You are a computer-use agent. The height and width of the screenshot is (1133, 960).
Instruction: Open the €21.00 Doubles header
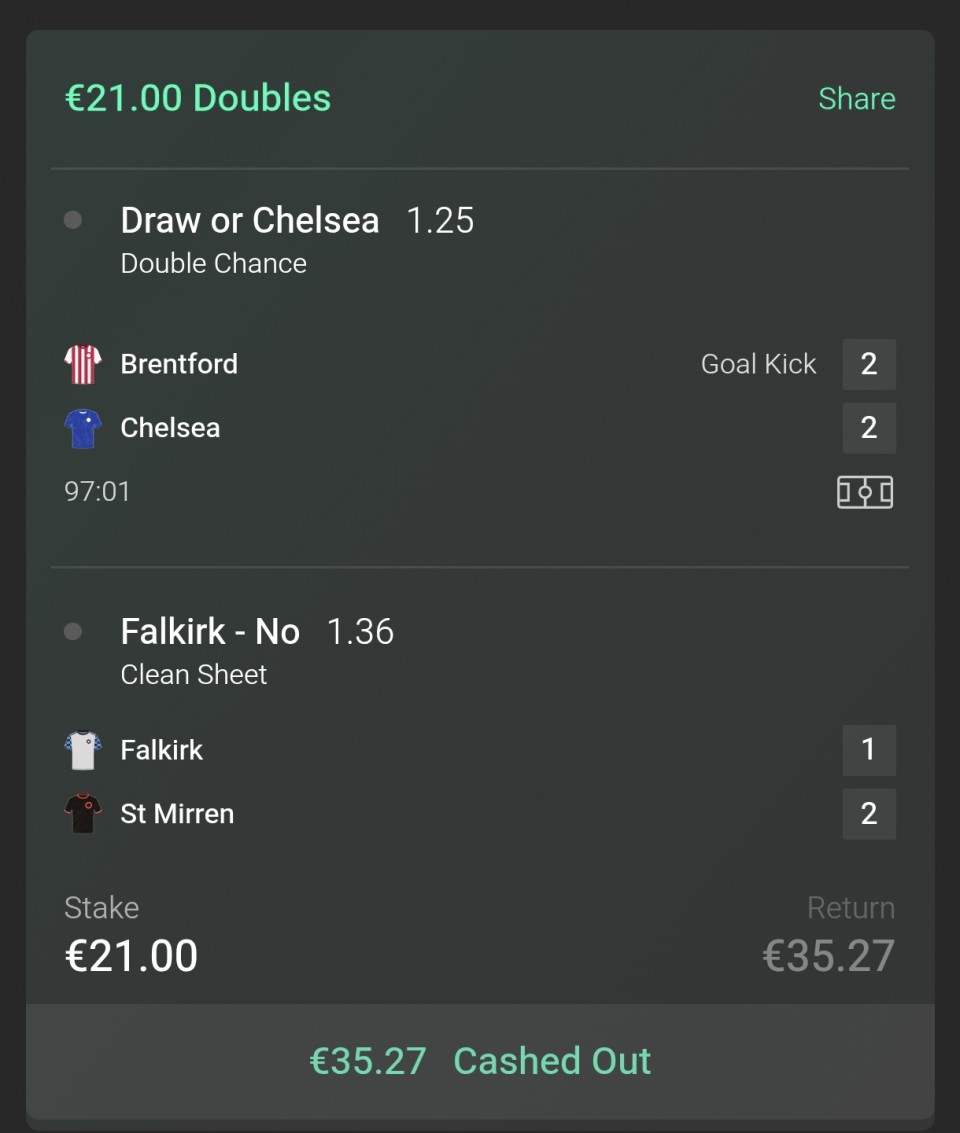[198, 98]
